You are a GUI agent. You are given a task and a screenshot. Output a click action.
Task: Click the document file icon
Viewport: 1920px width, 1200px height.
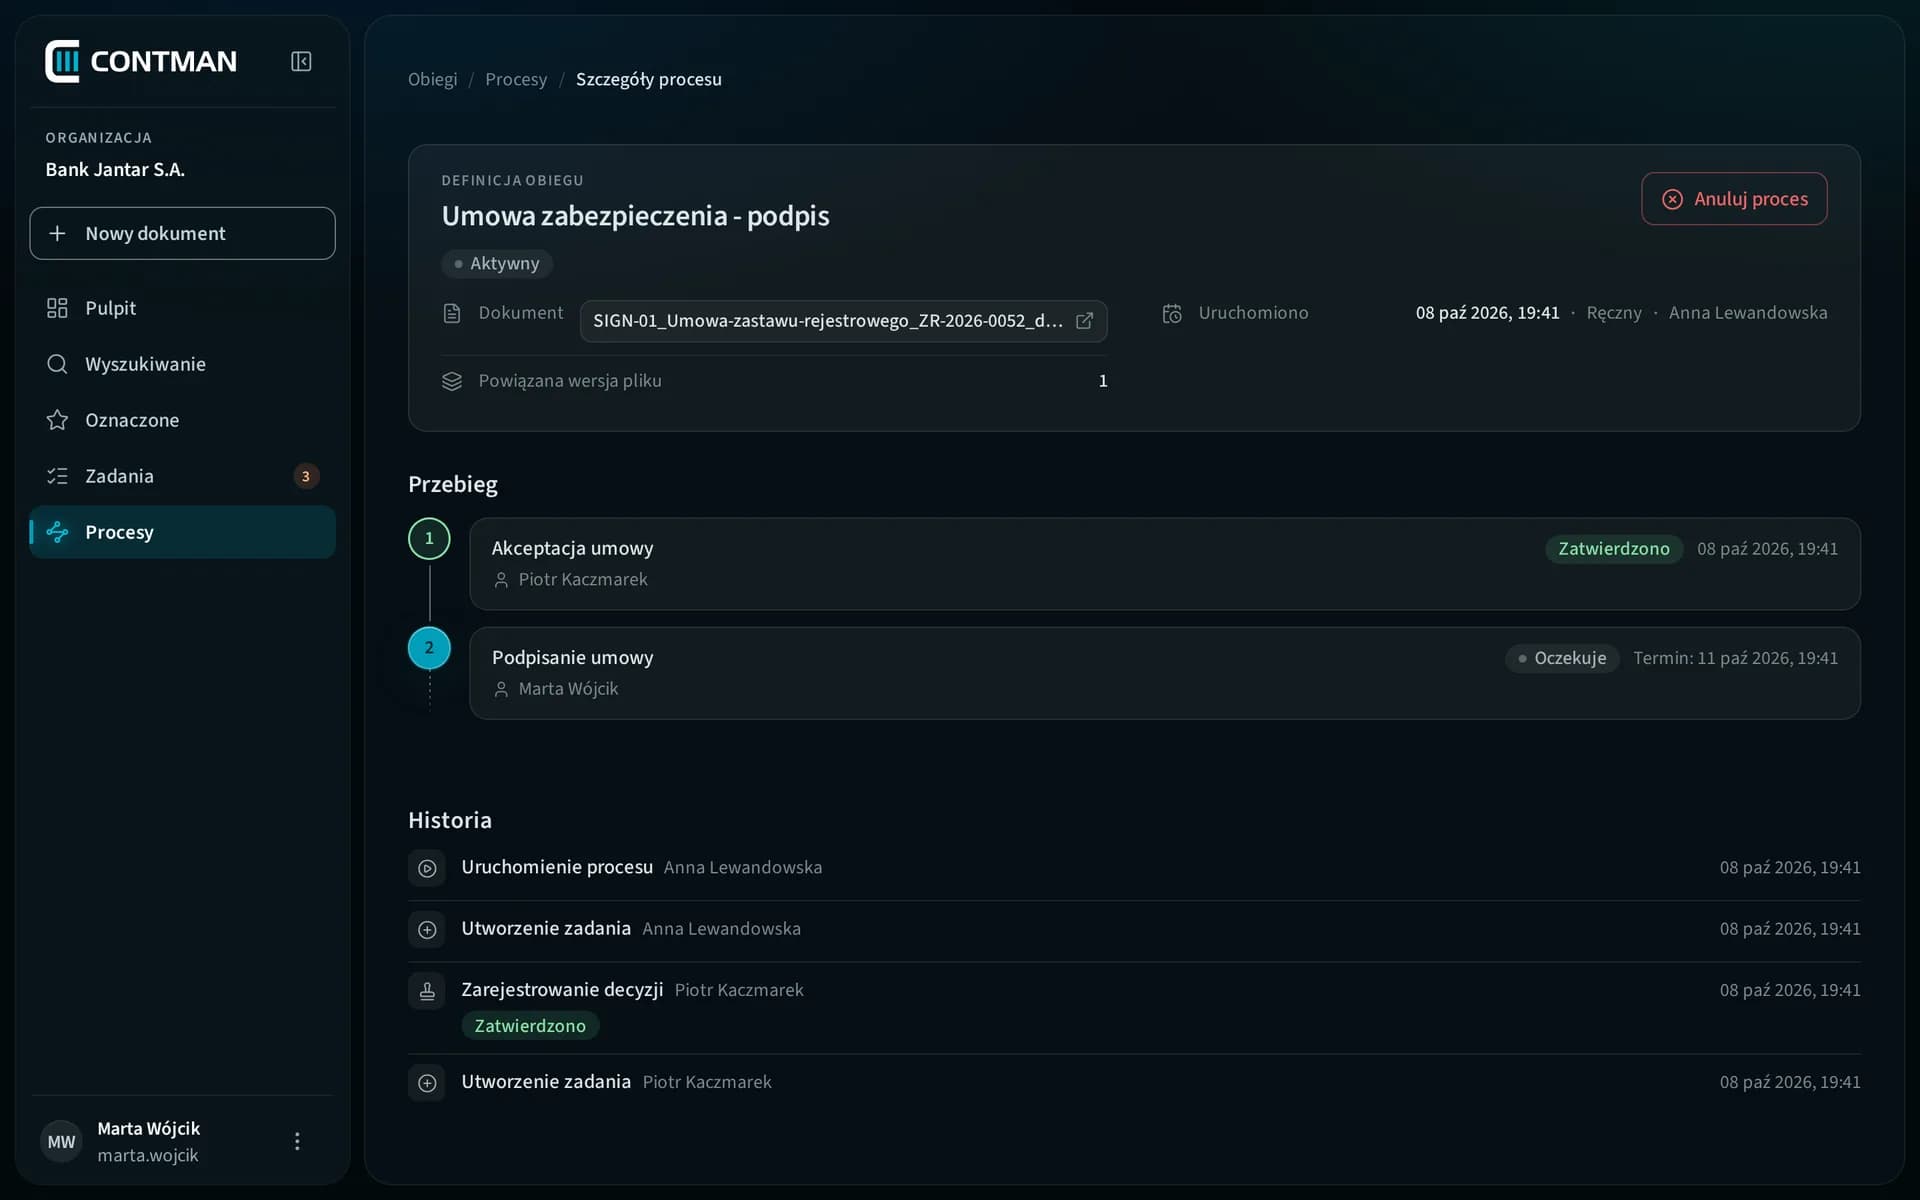click(x=452, y=313)
